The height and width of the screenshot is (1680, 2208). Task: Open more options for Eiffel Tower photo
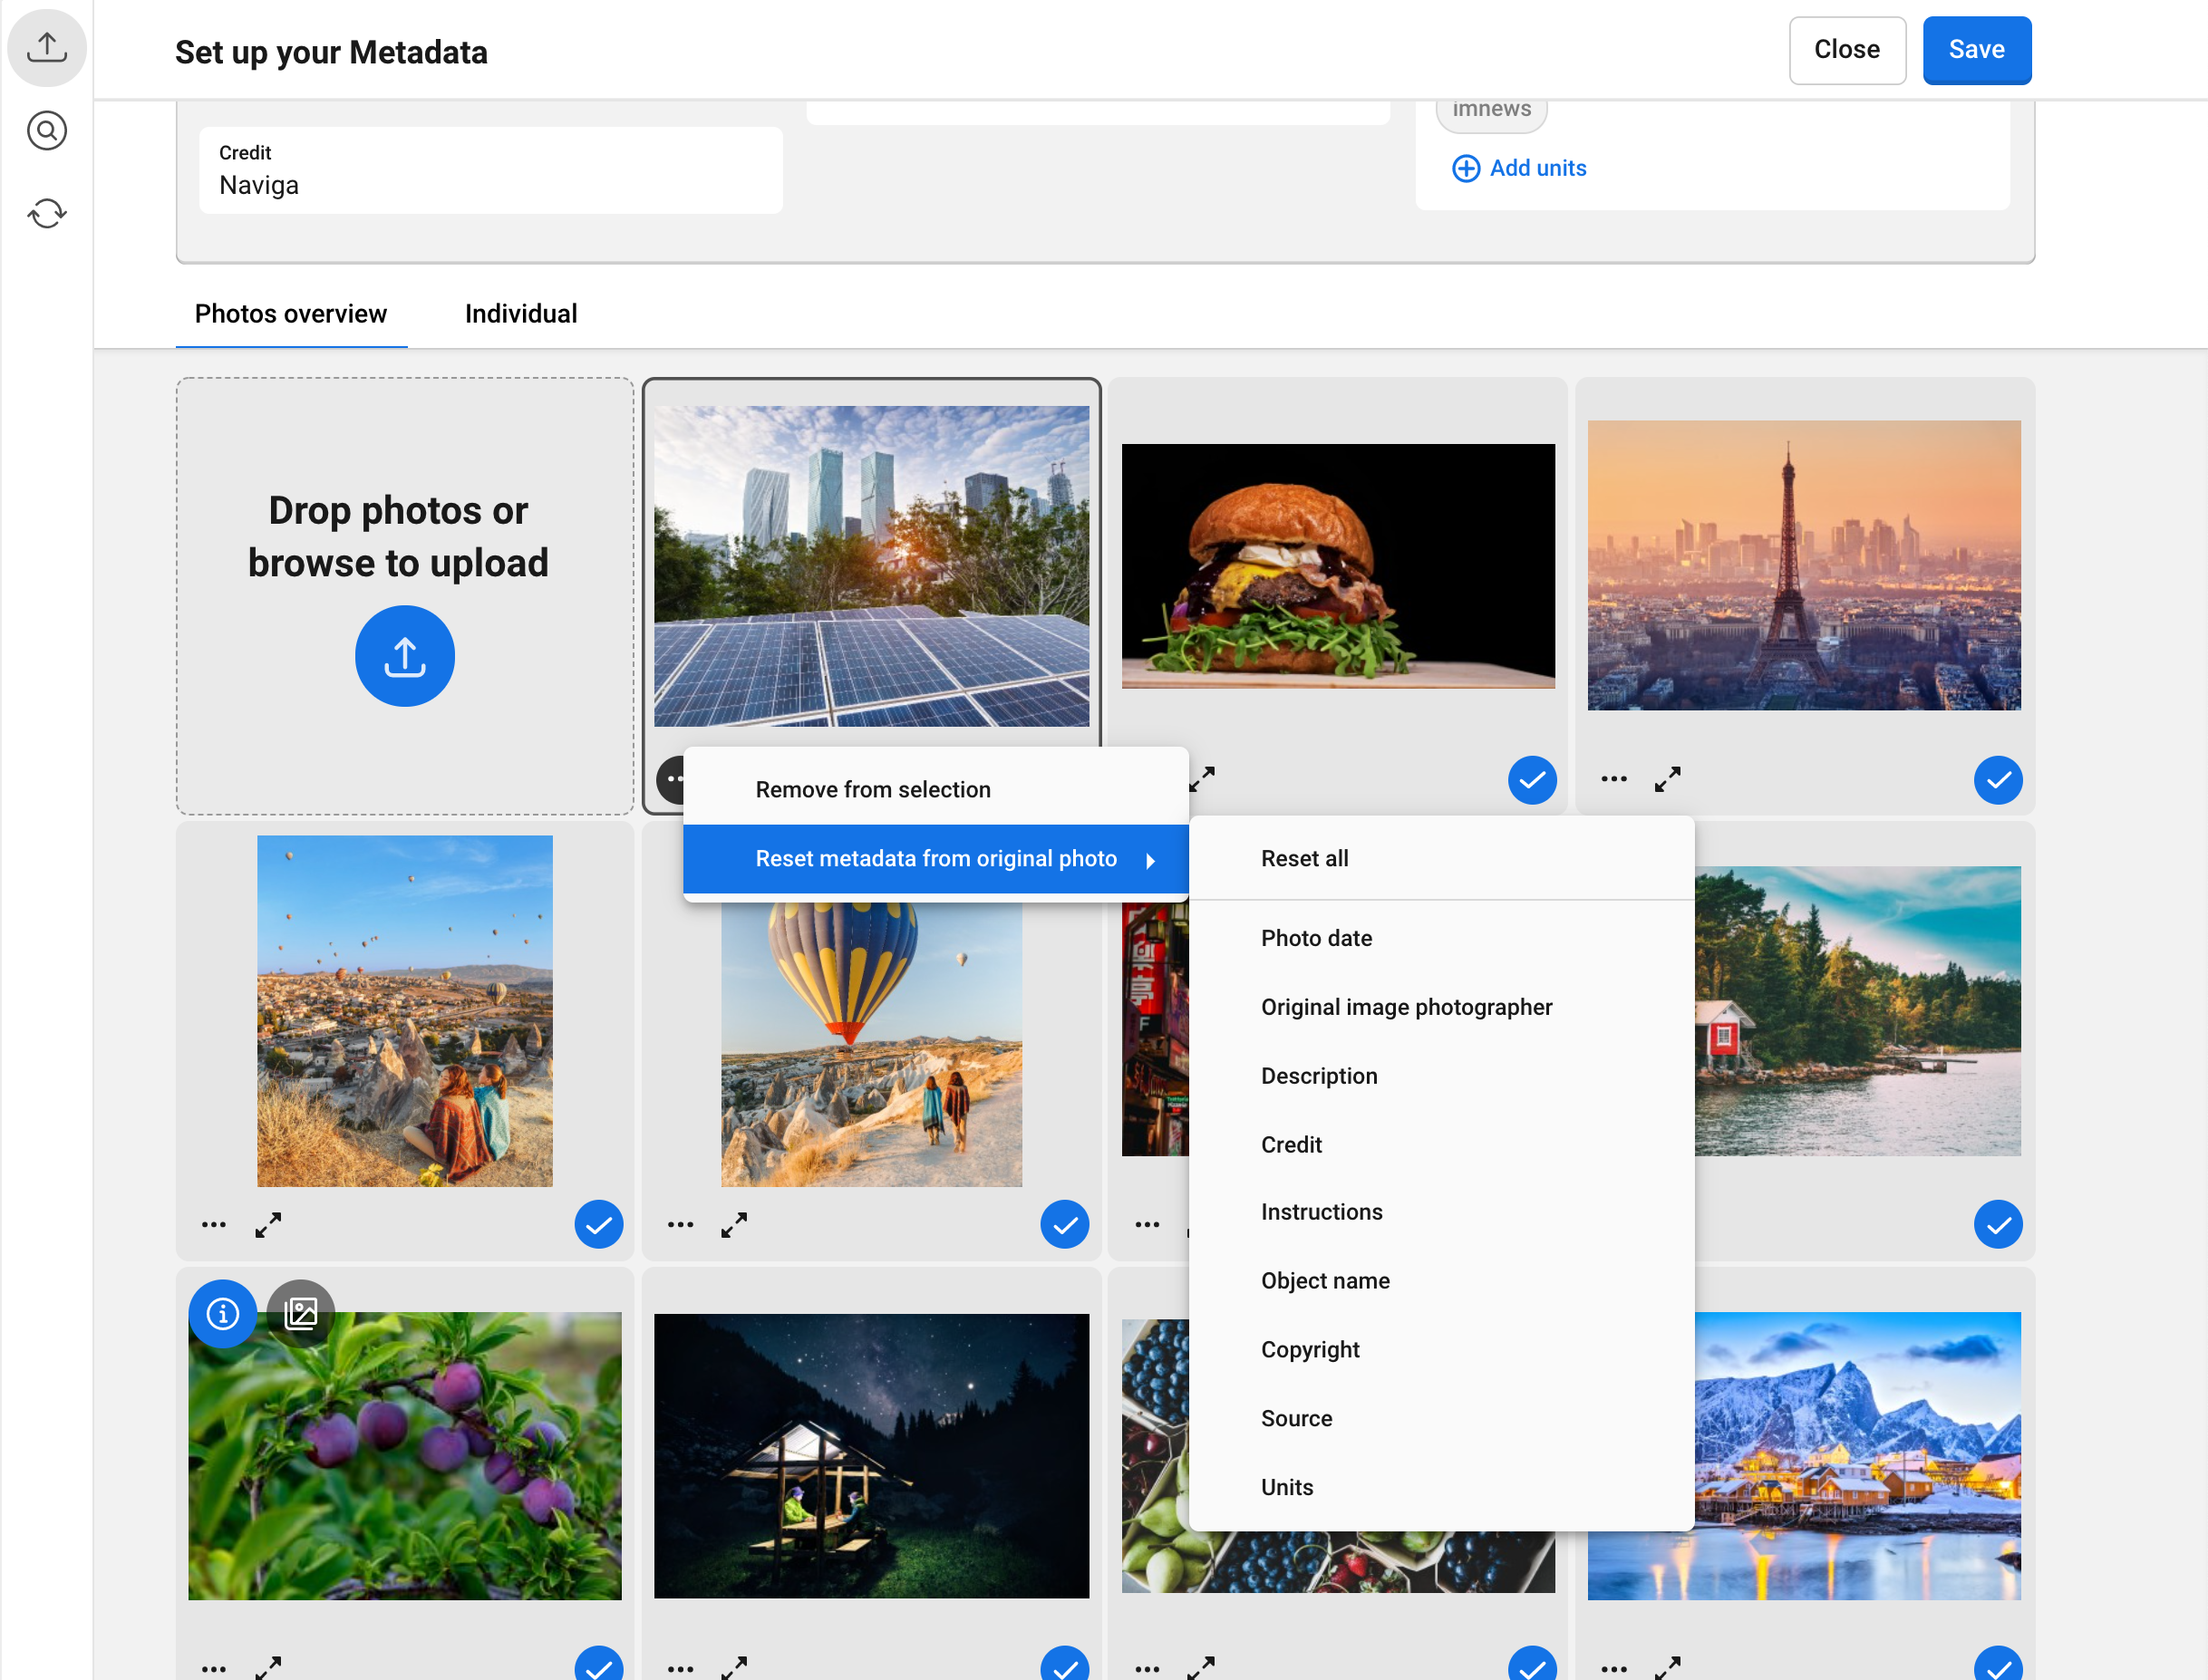point(1613,779)
